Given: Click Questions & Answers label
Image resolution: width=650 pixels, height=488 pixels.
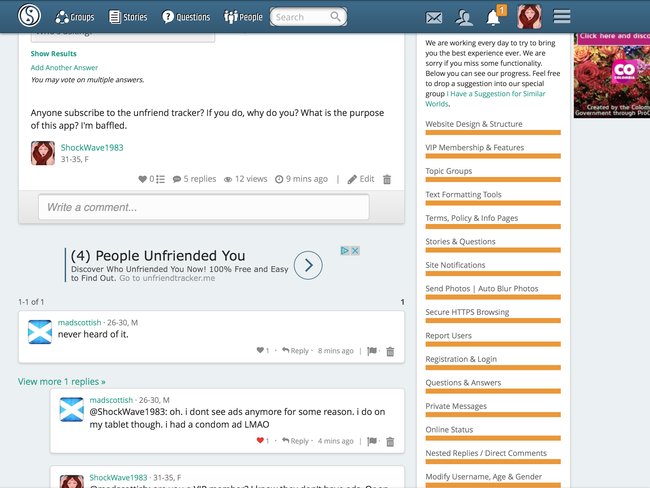Looking at the screenshot, I should [463, 383].
